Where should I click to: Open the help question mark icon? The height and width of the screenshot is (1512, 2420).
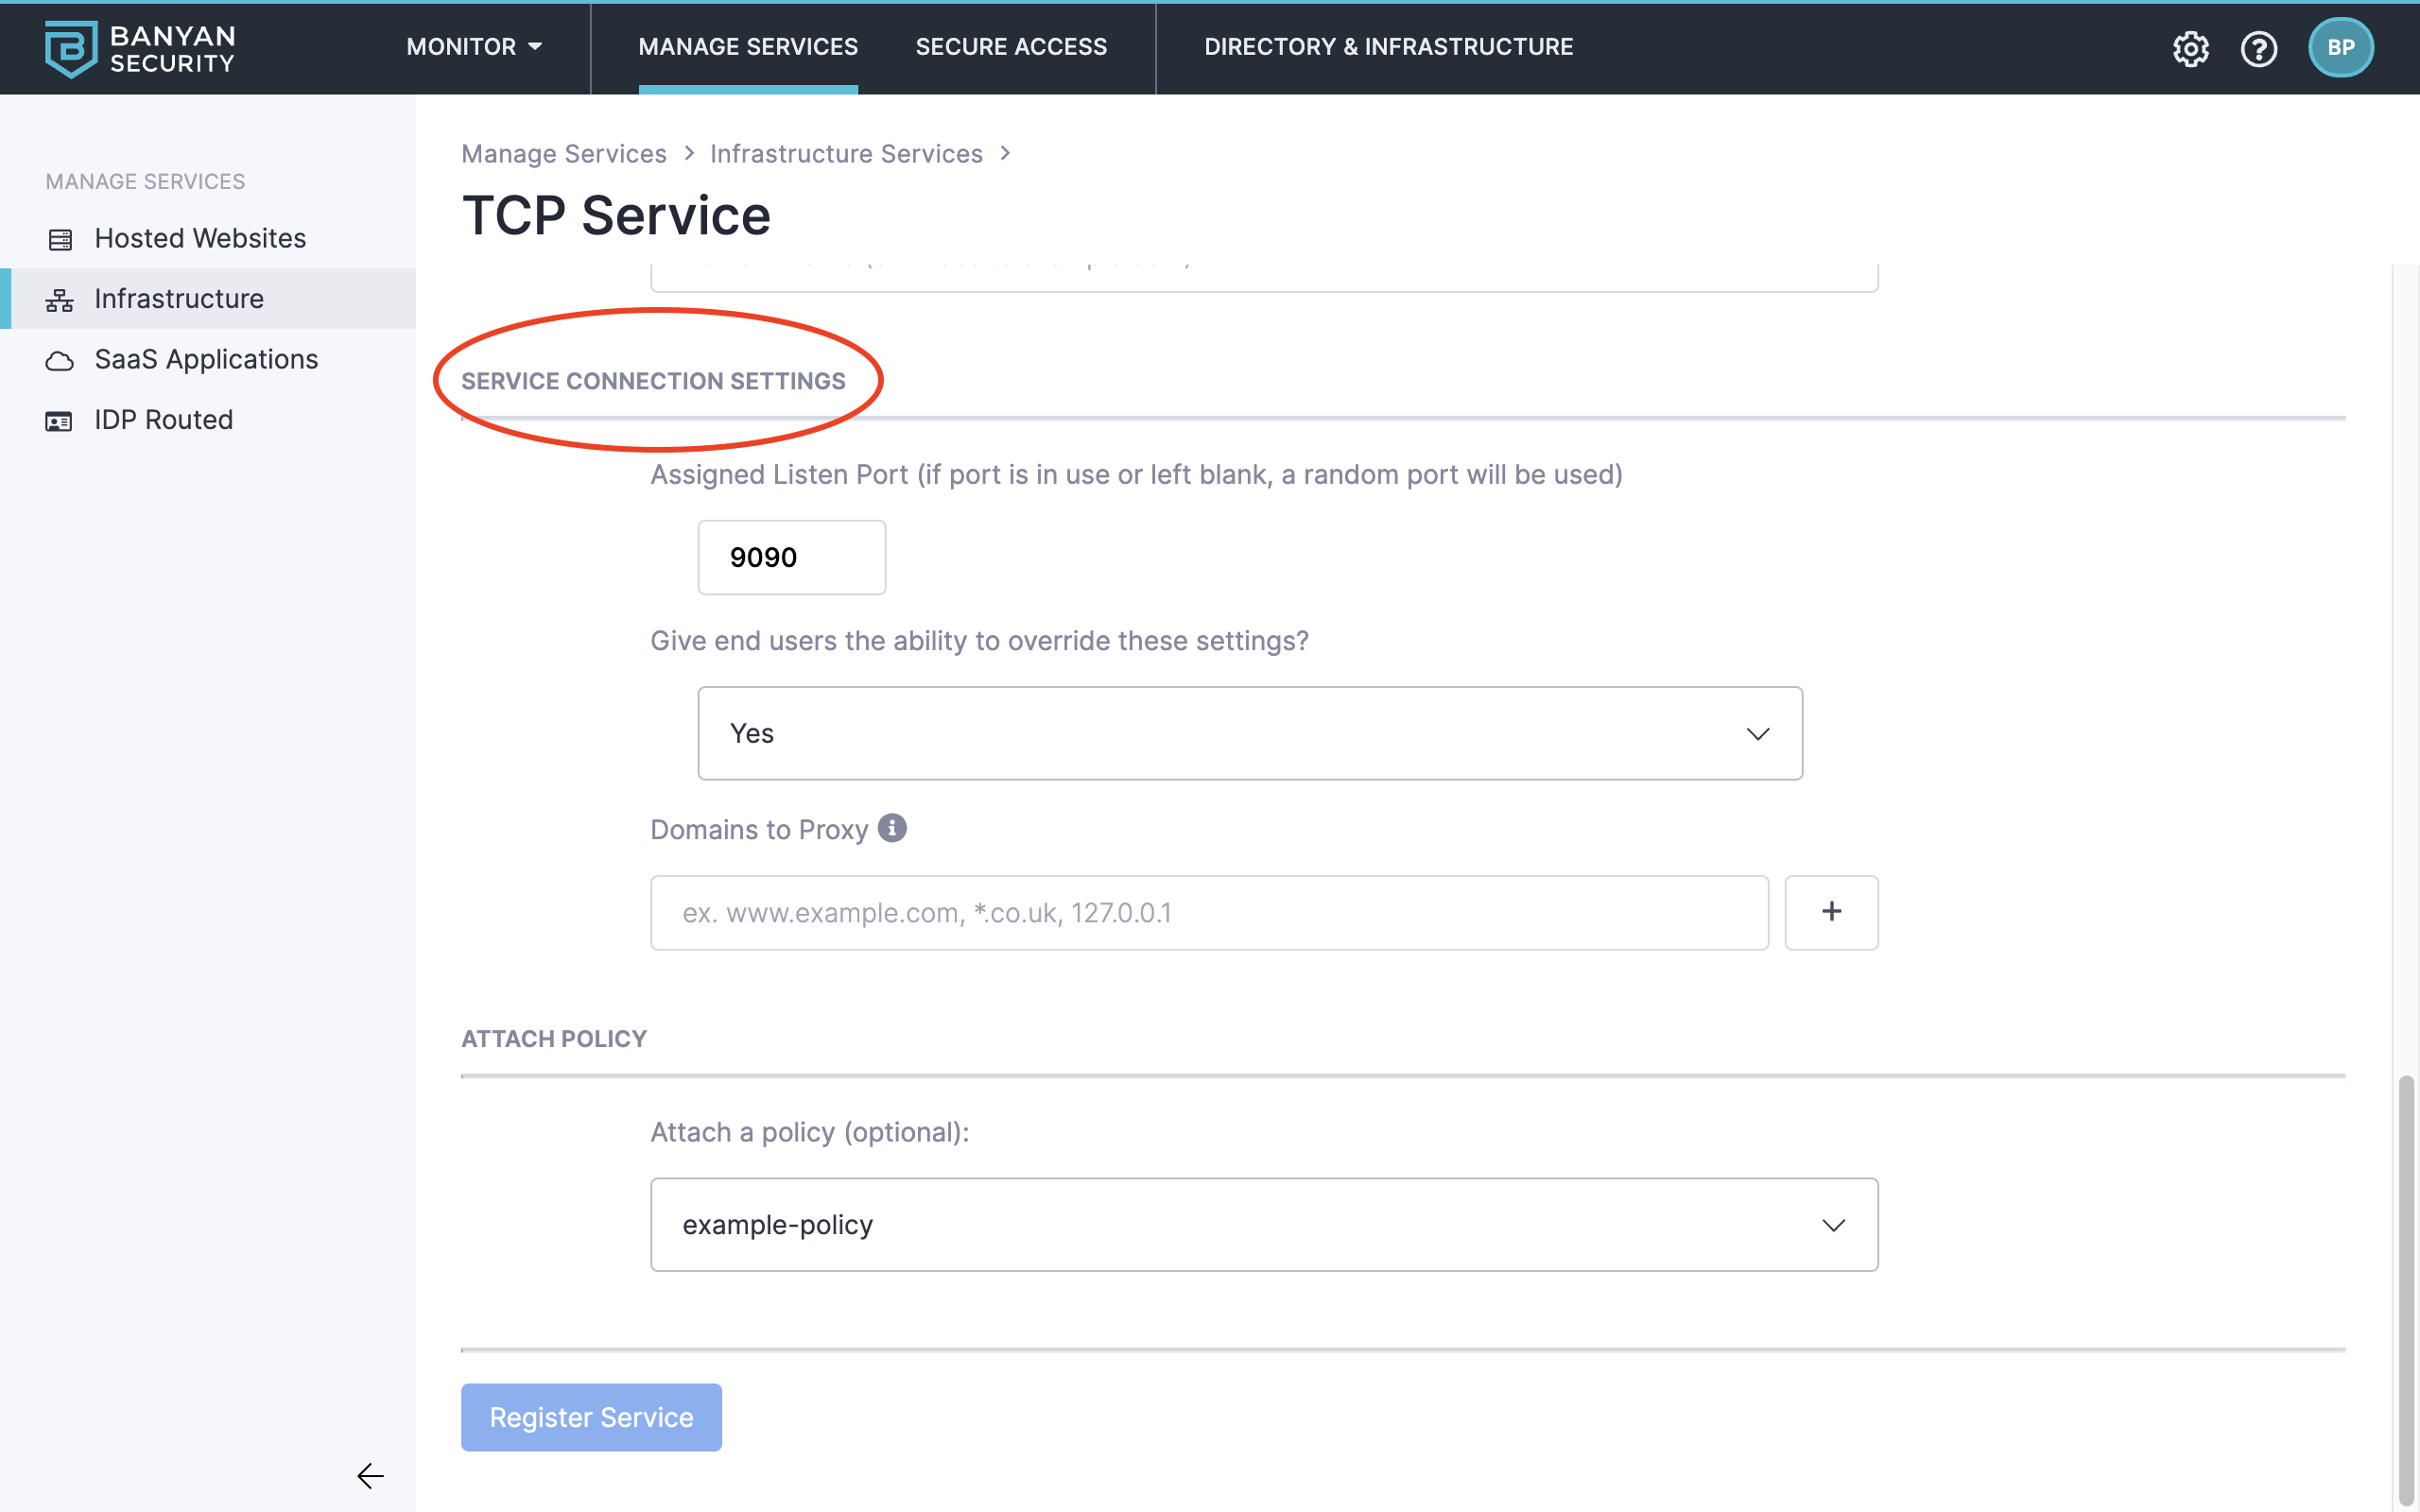[x=2258, y=48]
